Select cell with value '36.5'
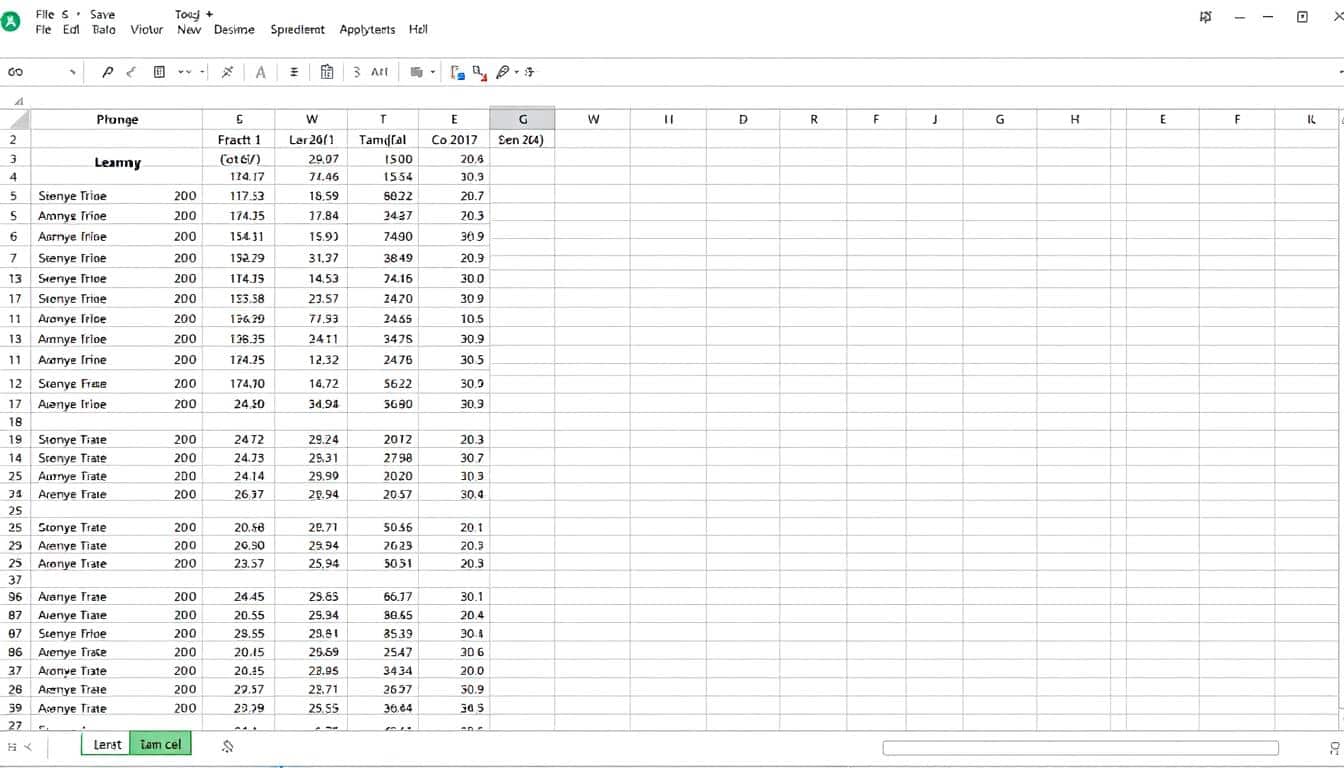The height and width of the screenshot is (768, 1344). coord(454,708)
